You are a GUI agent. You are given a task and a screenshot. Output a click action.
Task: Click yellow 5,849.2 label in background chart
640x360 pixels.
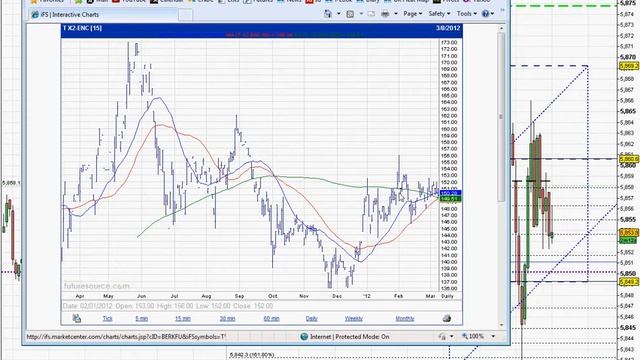coord(629,282)
